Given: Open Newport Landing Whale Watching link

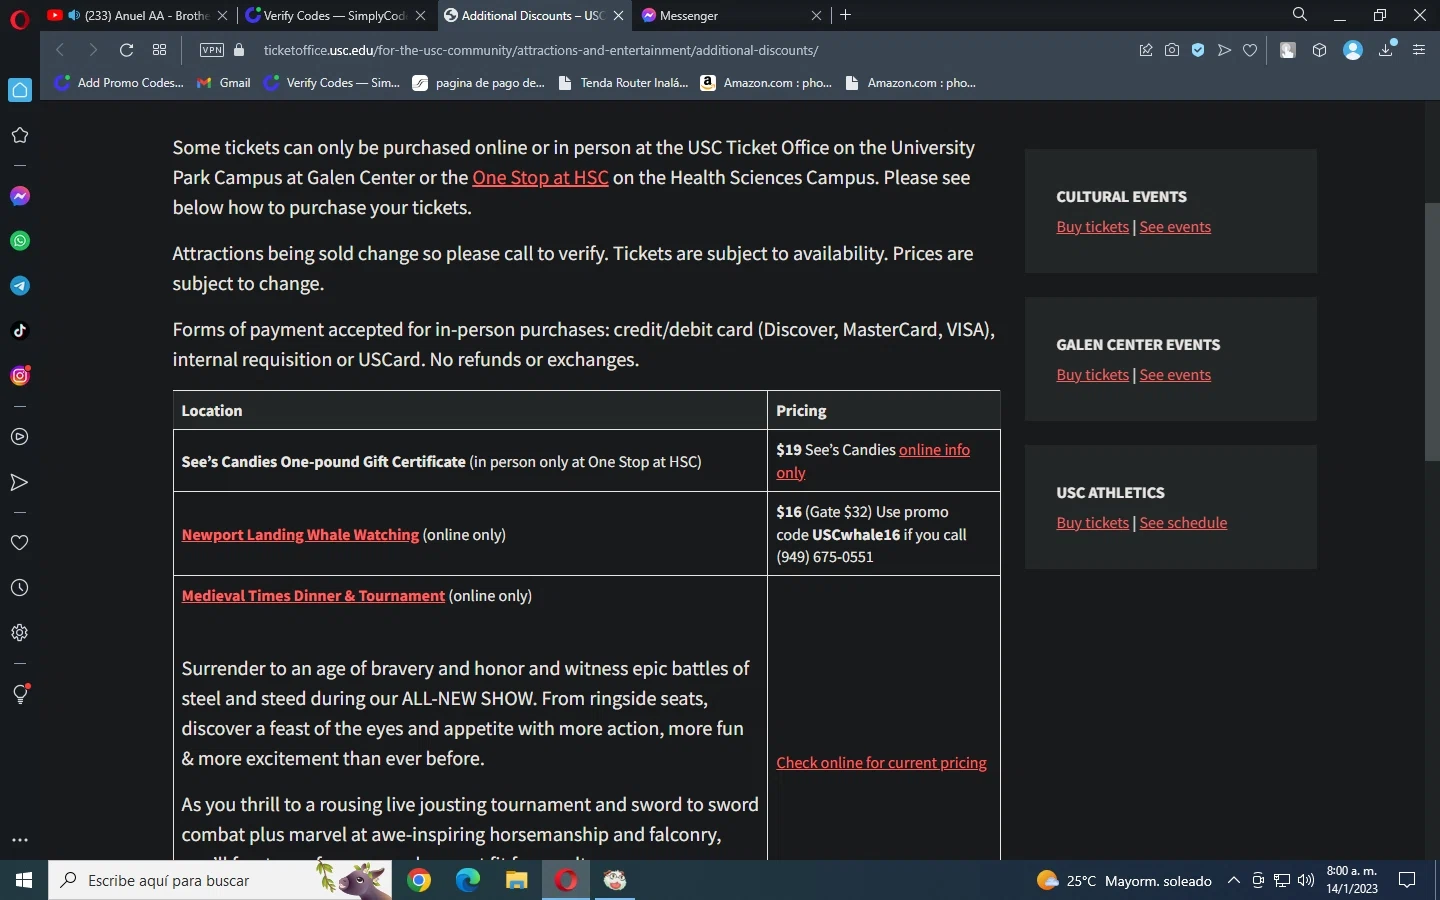Looking at the screenshot, I should 300,535.
